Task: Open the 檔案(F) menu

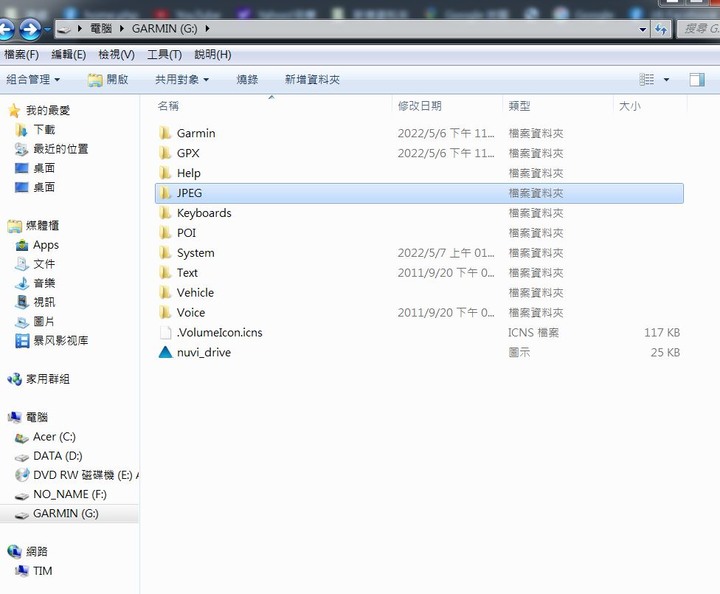Action: [21, 55]
